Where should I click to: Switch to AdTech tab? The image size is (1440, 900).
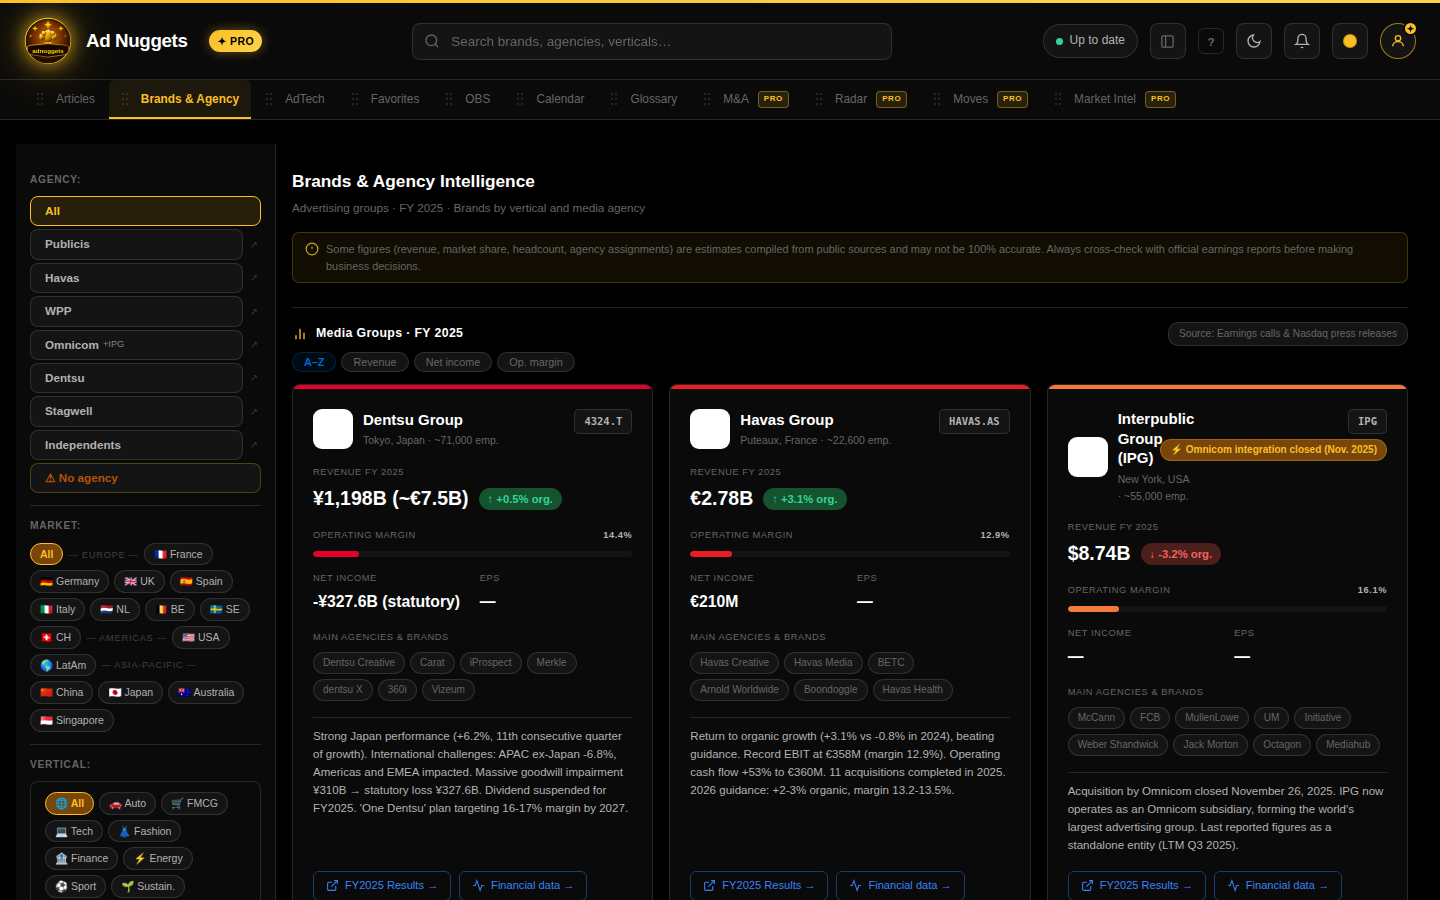coord(295,99)
